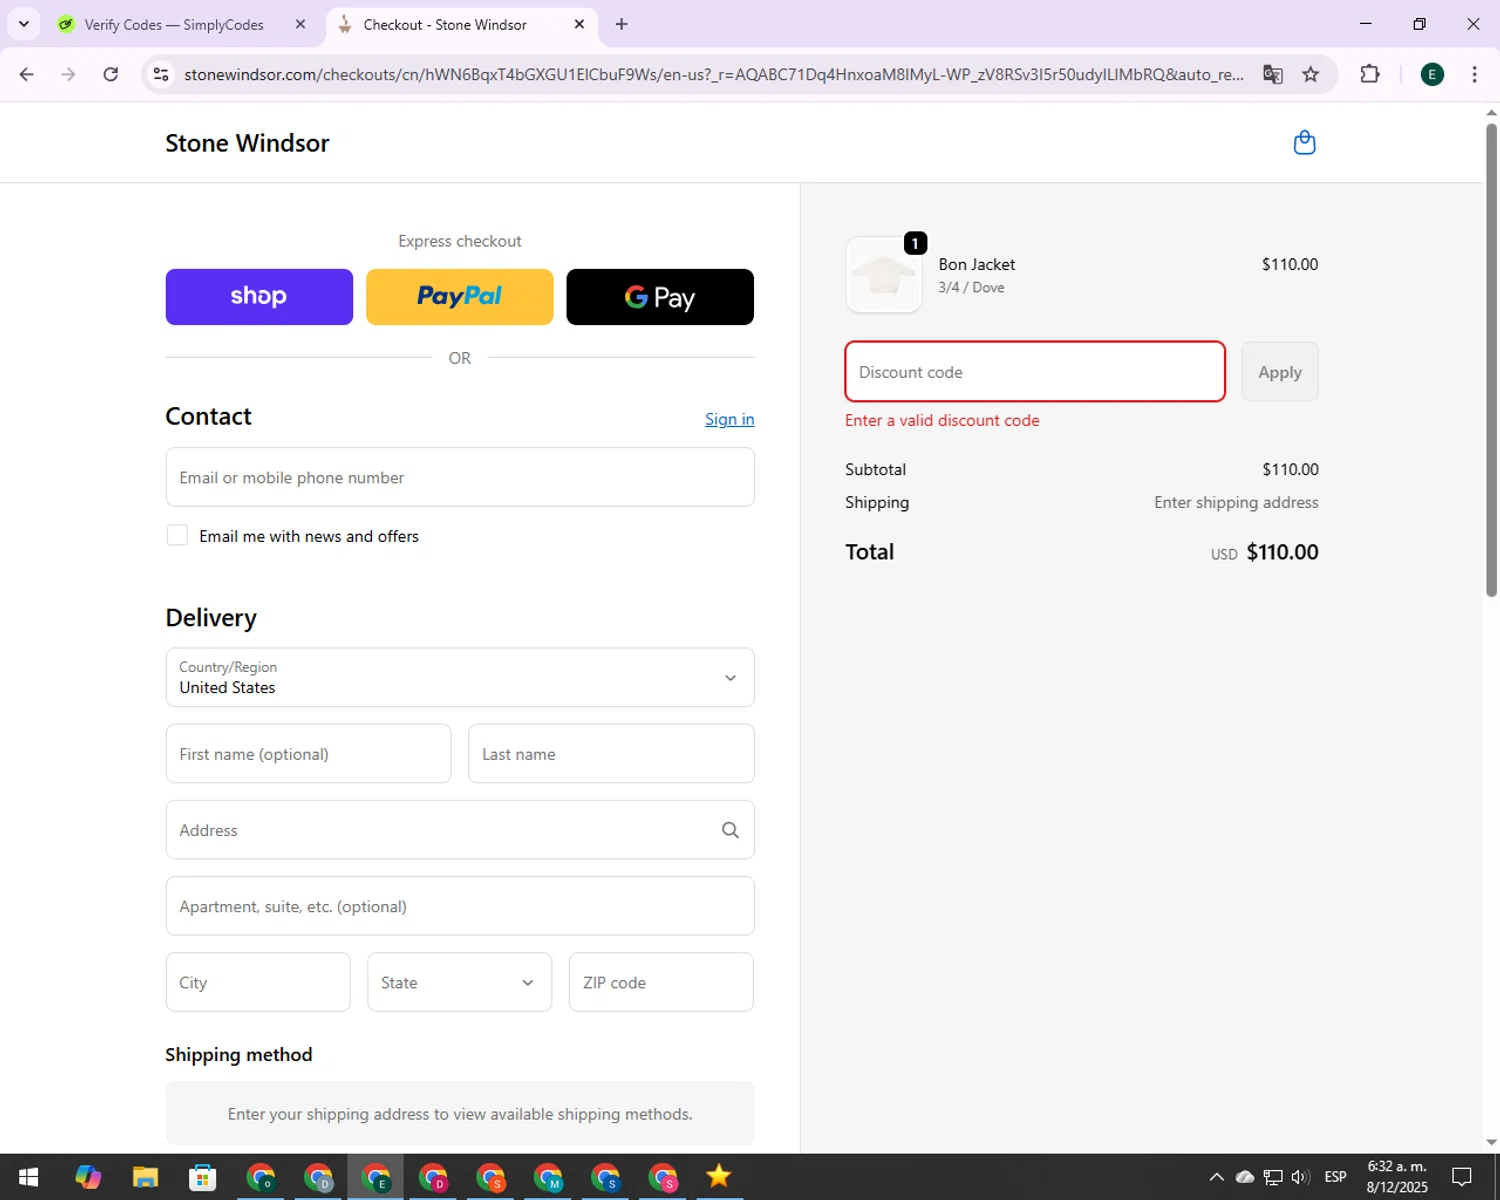Click the First name (optional) field
This screenshot has height=1200, width=1500.
[308, 754]
